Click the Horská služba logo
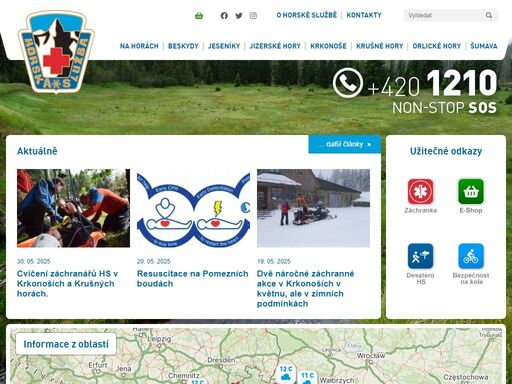512x384 pixels. [x=56, y=52]
